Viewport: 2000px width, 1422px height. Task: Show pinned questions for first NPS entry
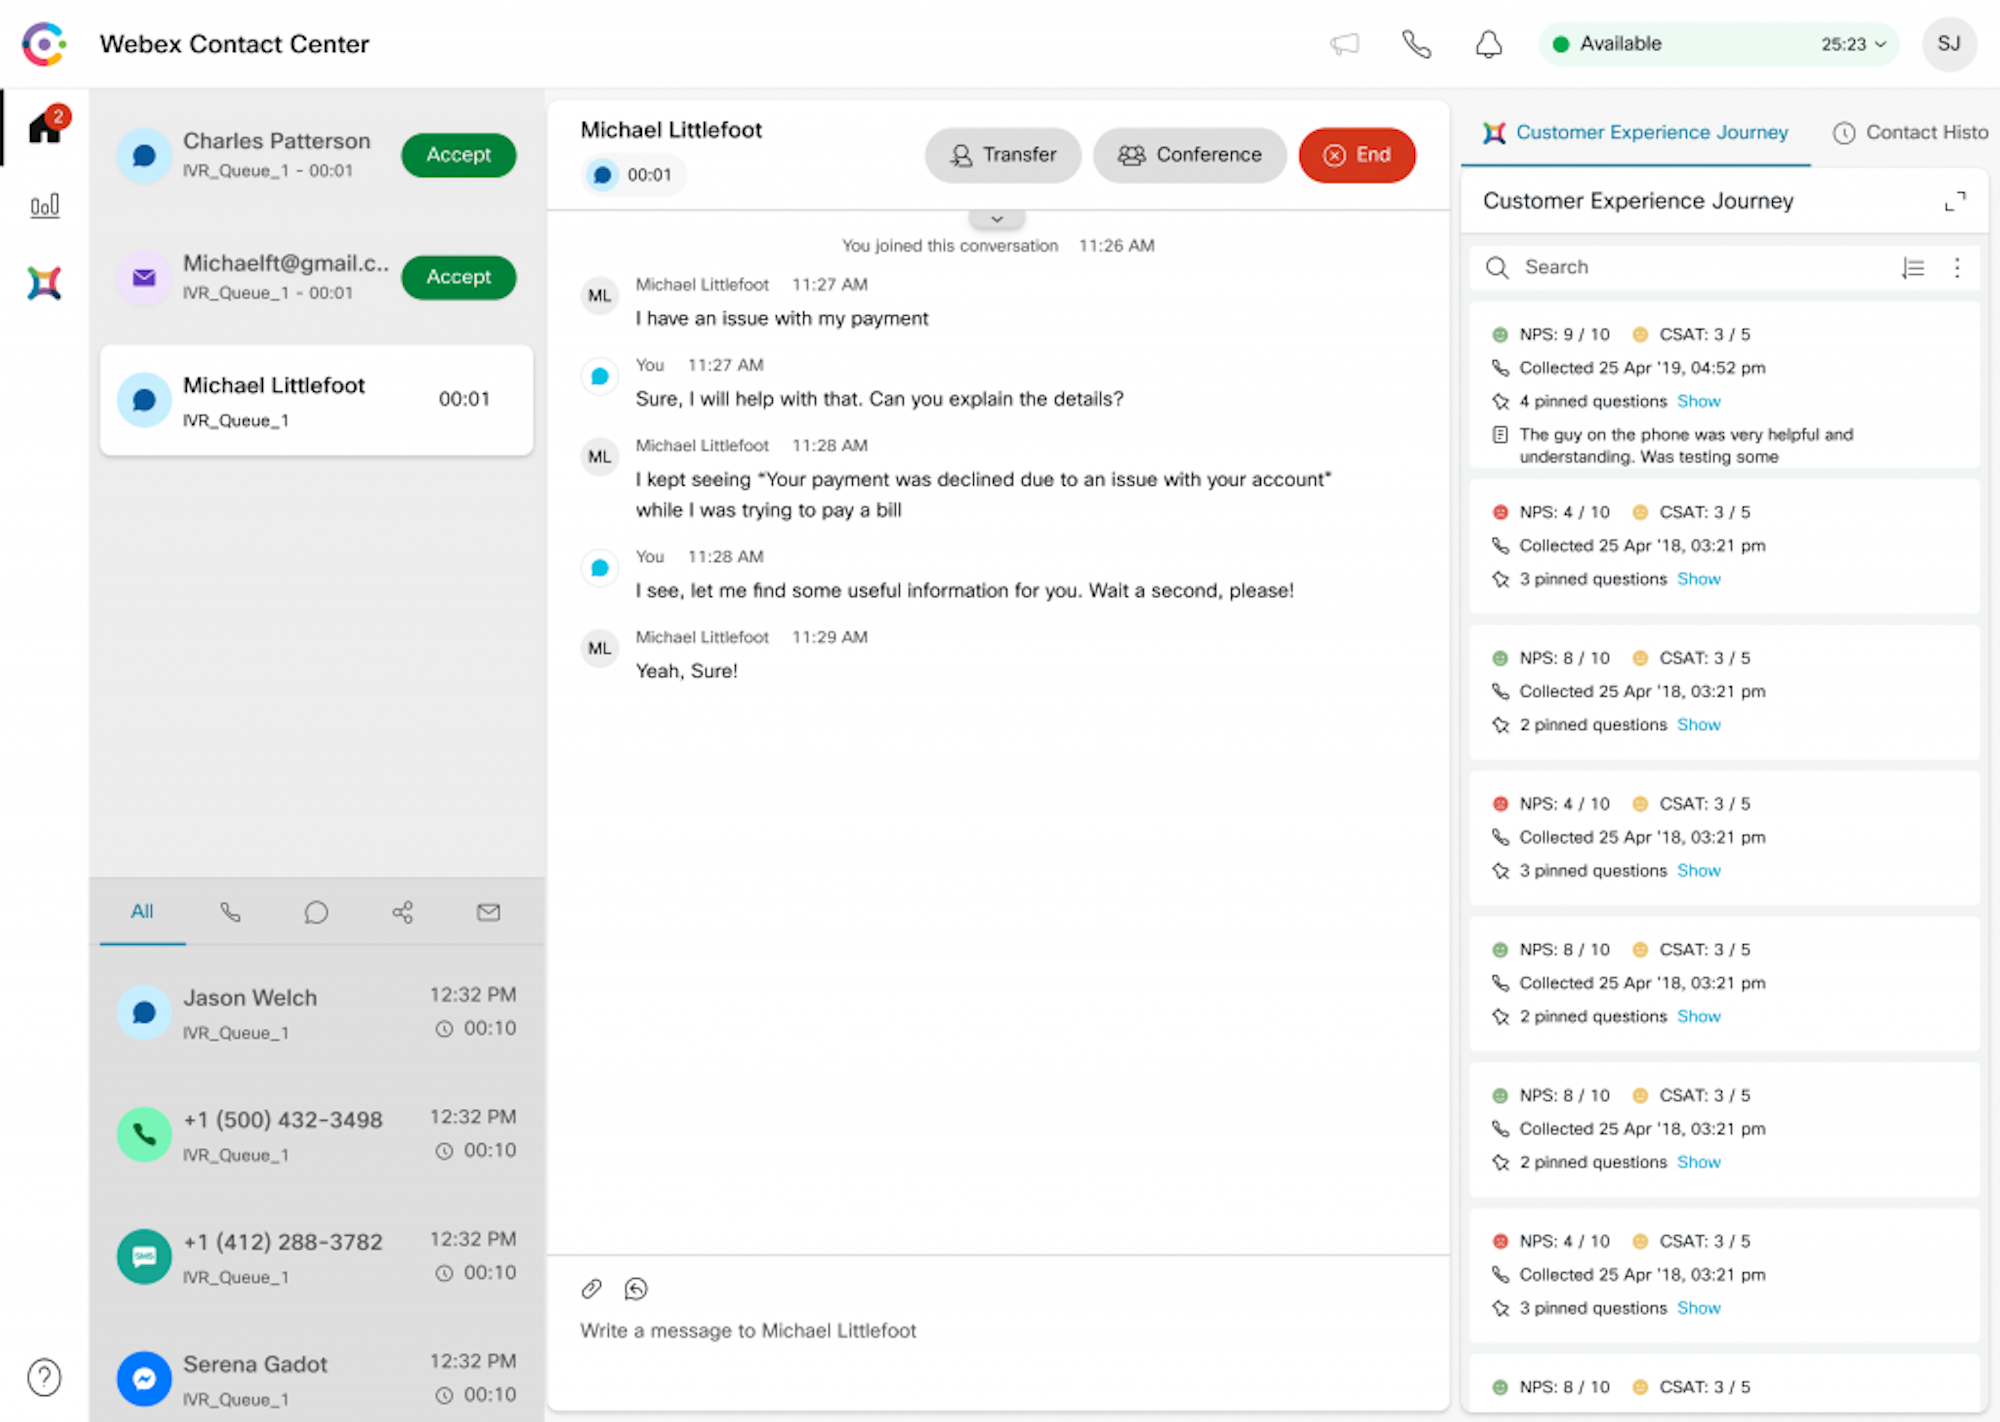point(1698,402)
